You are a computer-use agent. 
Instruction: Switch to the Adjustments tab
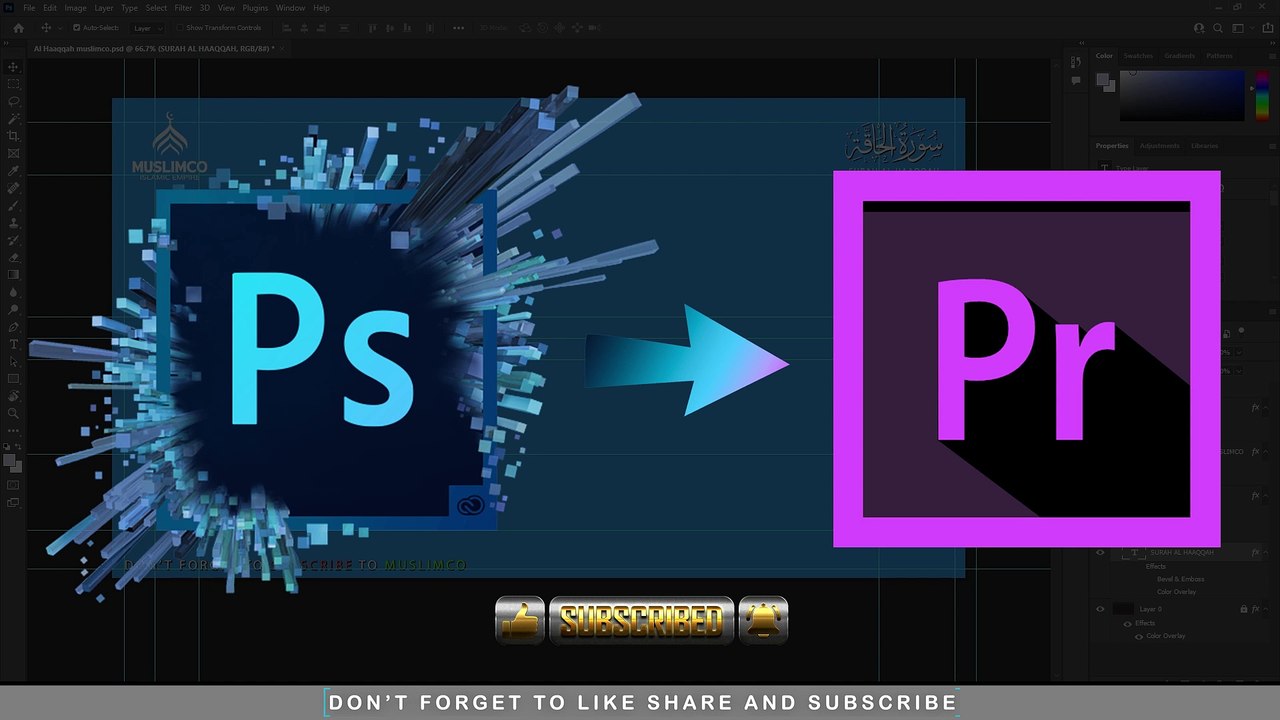click(1160, 146)
